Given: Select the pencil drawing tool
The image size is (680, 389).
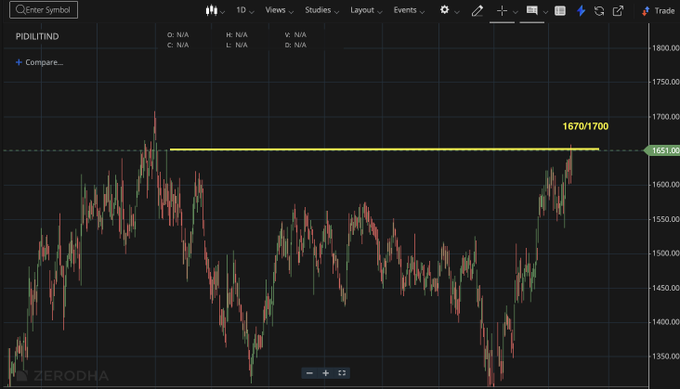Looking at the screenshot, I should (477, 10).
